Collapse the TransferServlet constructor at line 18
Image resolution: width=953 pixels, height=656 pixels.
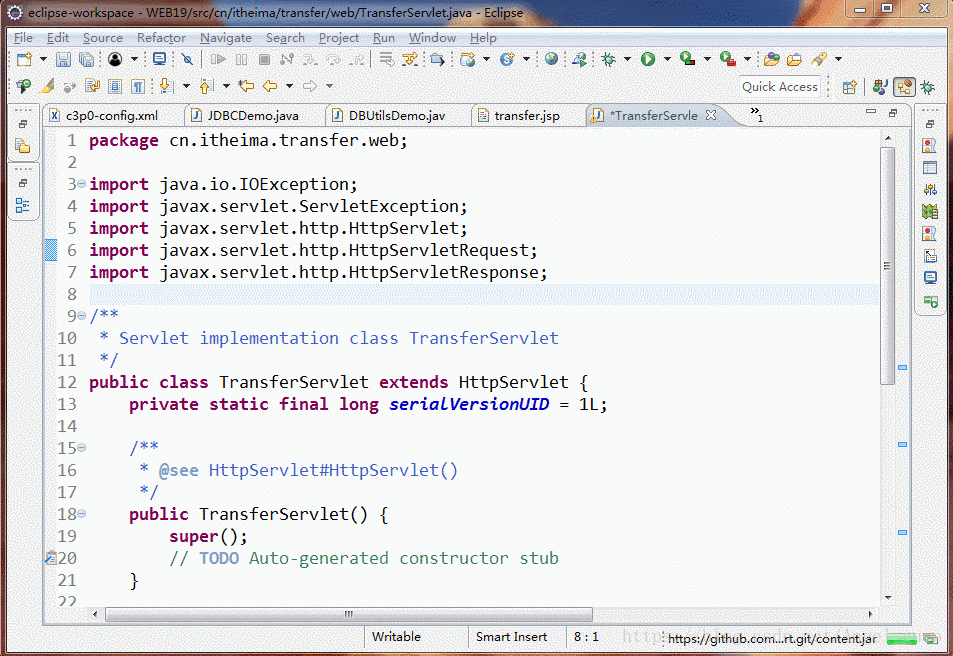click(x=81, y=514)
